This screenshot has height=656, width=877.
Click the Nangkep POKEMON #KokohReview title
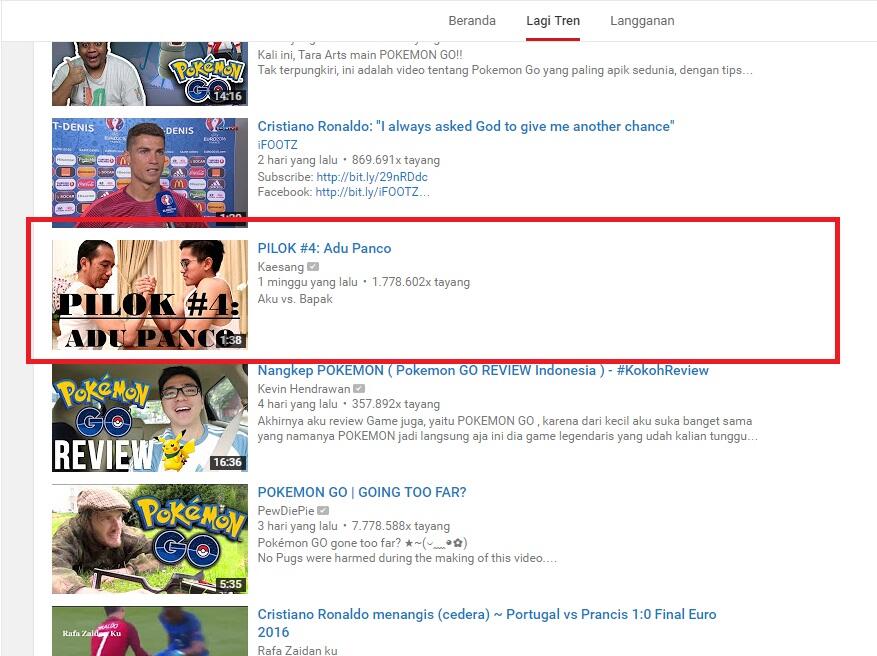[483, 370]
